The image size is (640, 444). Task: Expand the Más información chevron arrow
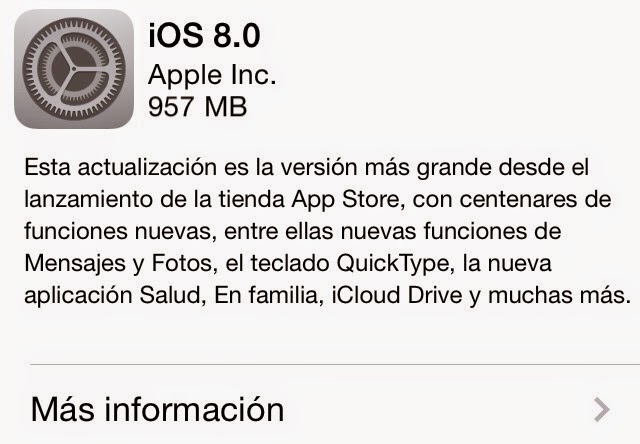pyautogui.click(x=602, y=409)
